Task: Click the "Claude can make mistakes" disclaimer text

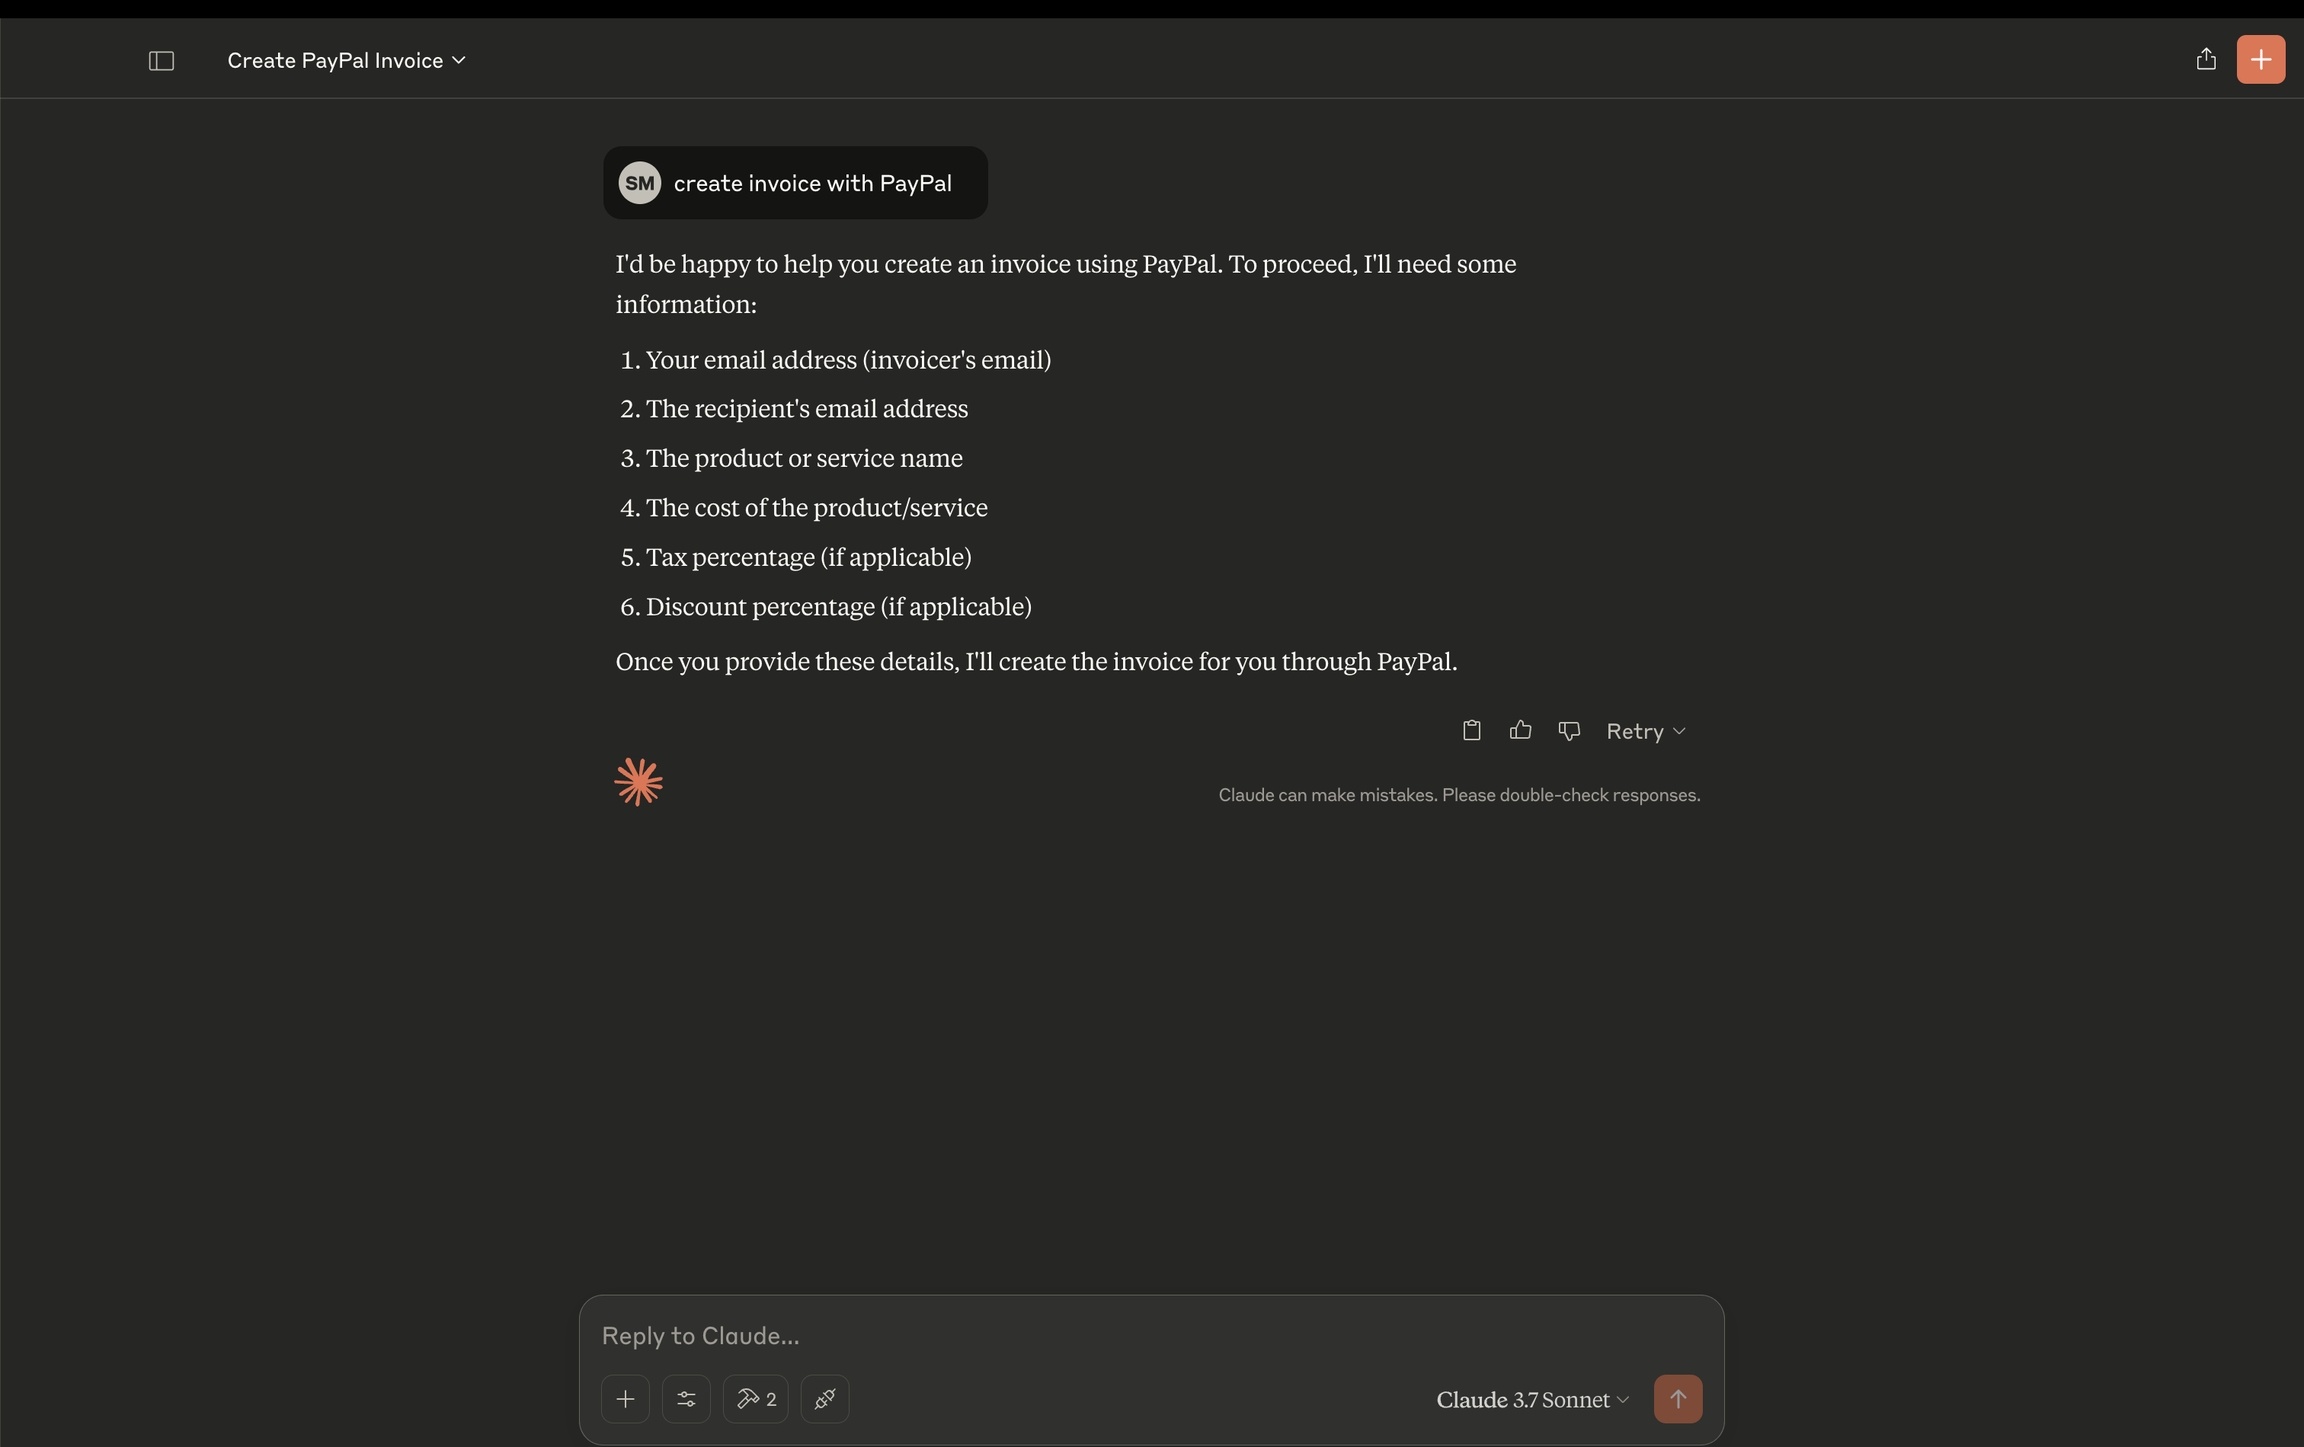Action: (1458, 796)
